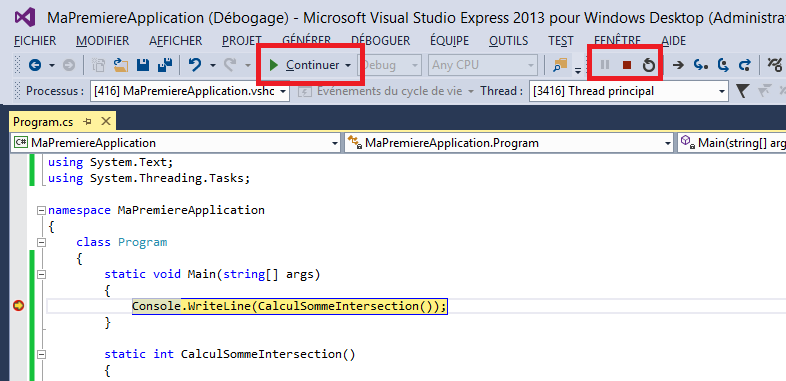
Task: Restart debugging with the circular arrow
Action: pyautogui.click(x=649, y=65)
